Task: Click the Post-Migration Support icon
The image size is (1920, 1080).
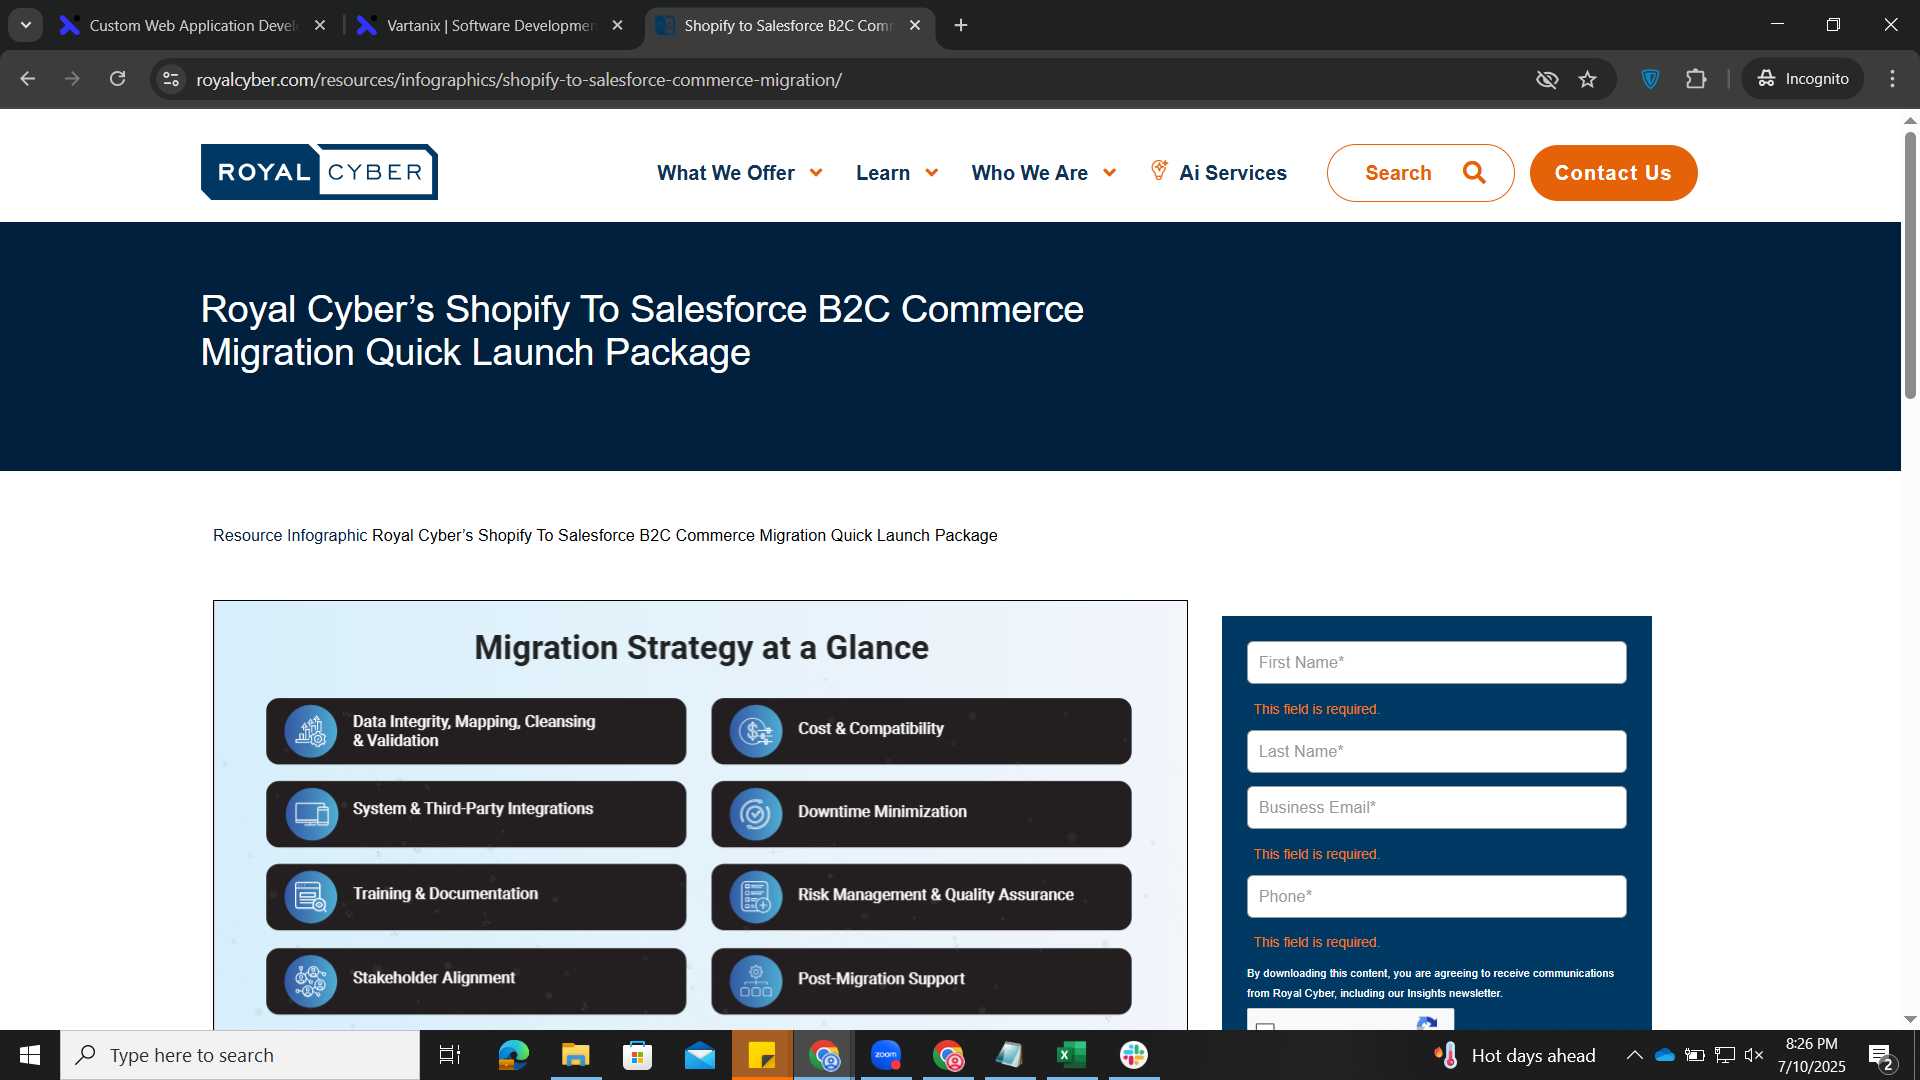Action: pos(756,981)
